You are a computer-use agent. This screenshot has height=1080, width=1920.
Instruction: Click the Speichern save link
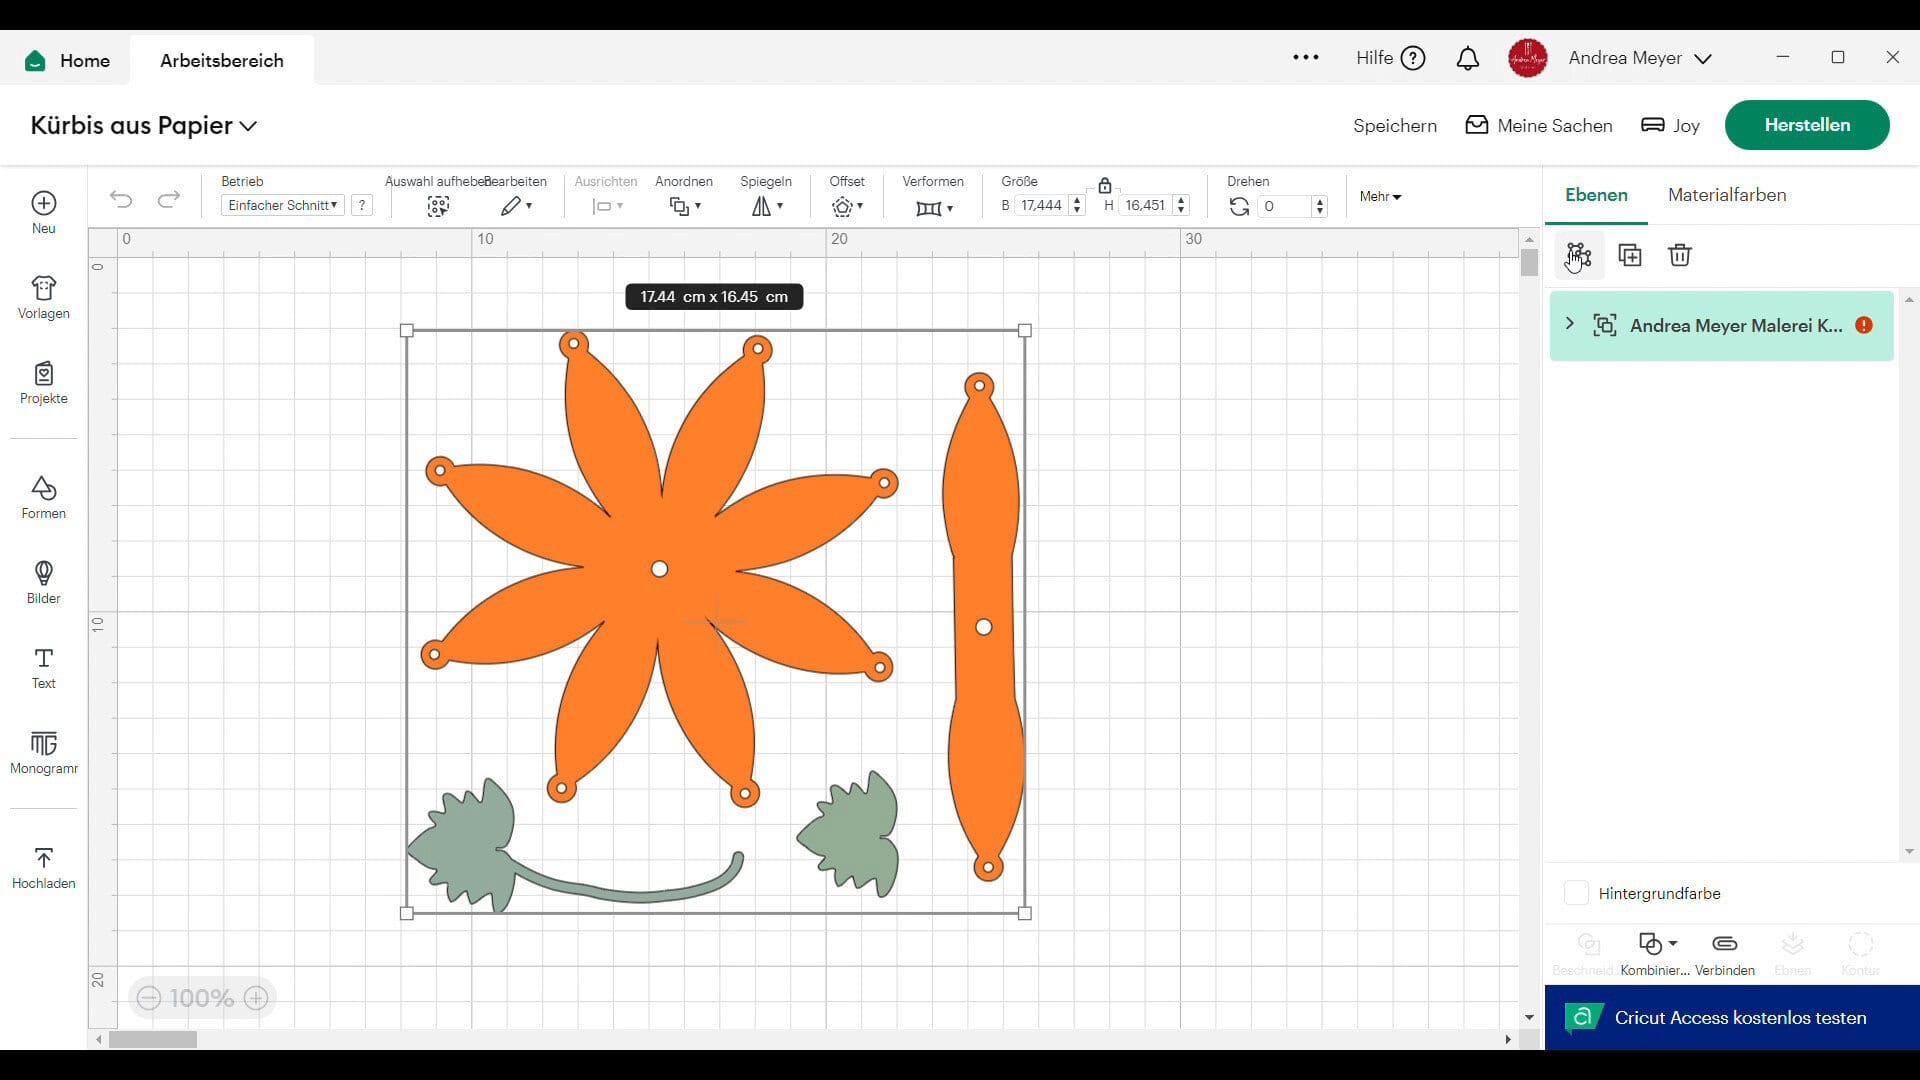pyautogui.click(x=1394, y=125)
